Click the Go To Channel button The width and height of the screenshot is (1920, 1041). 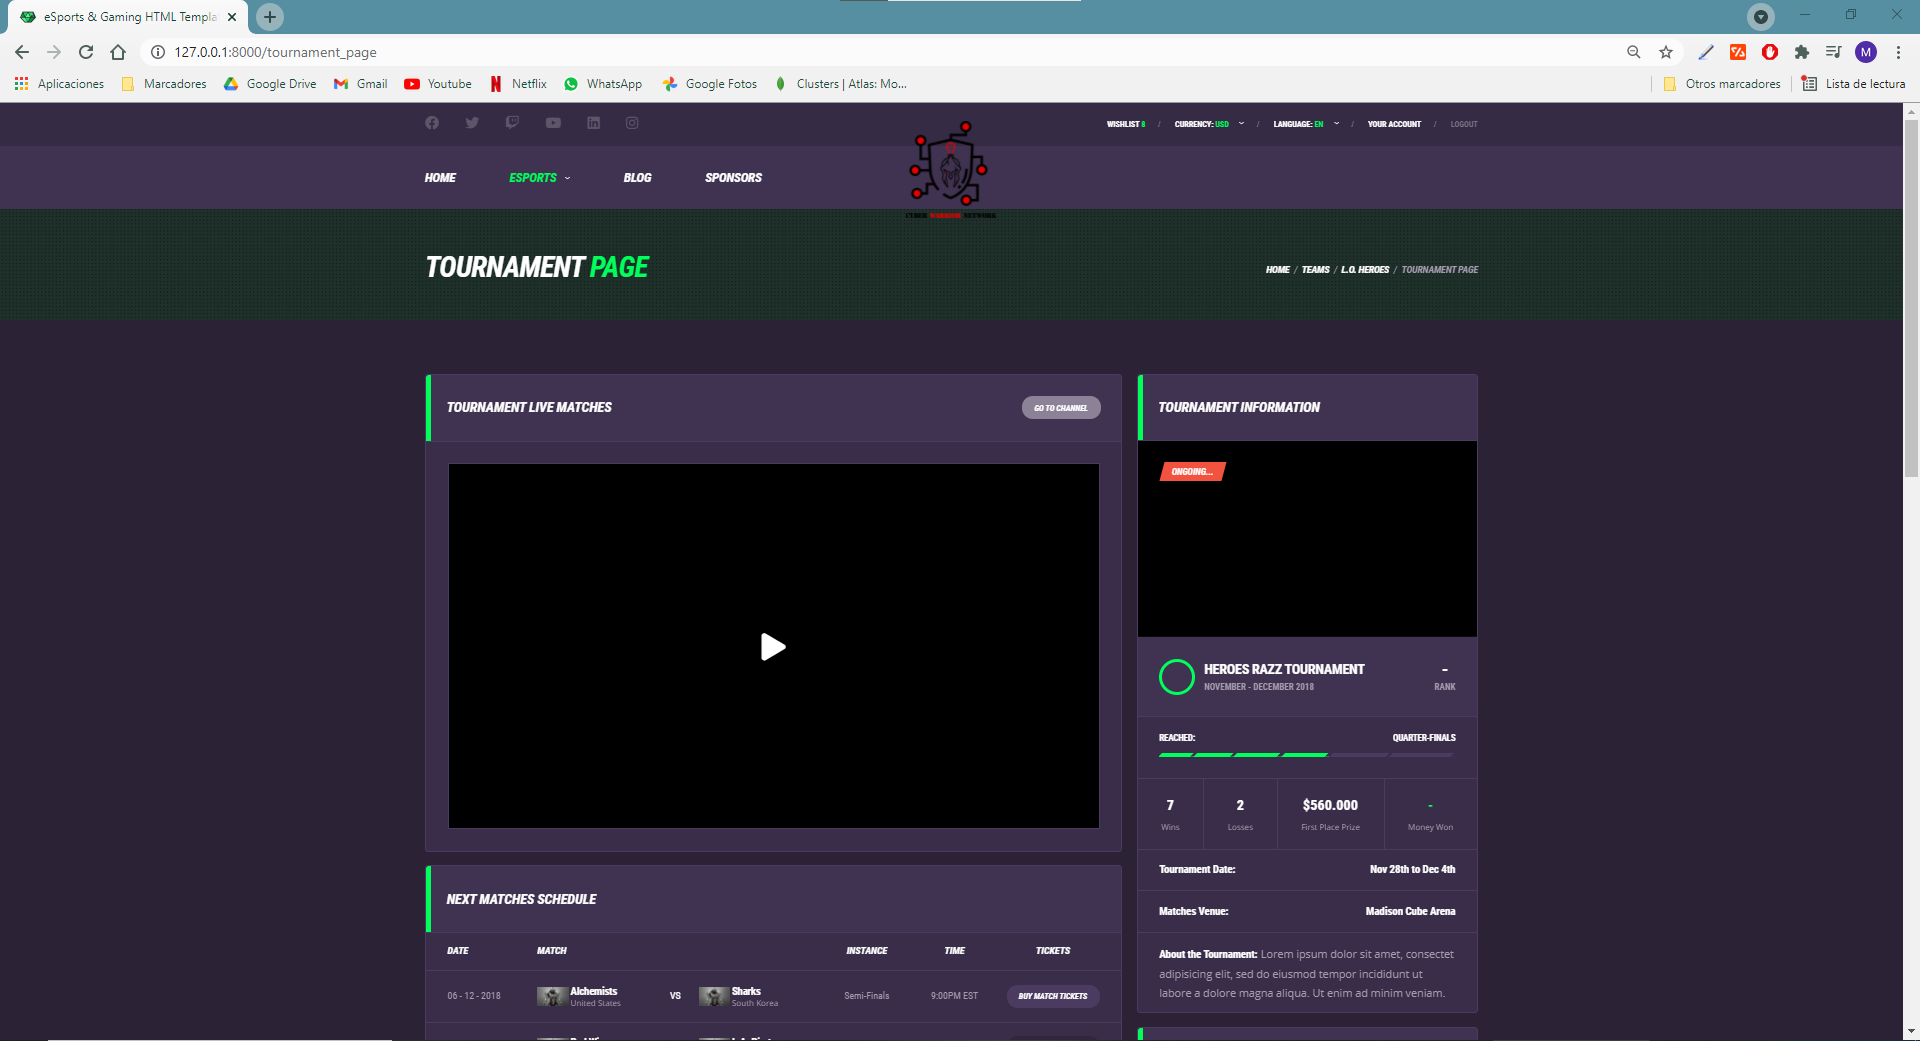click(x=1060, y=408)
